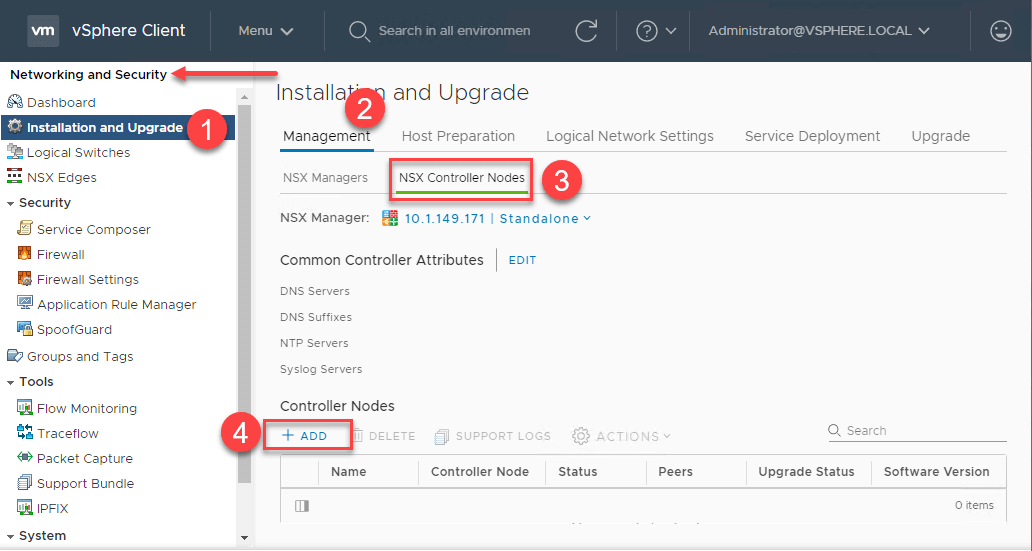Sort by the Status column header
This screenshot has width=1032, height=551.
(x=578, y=471)
